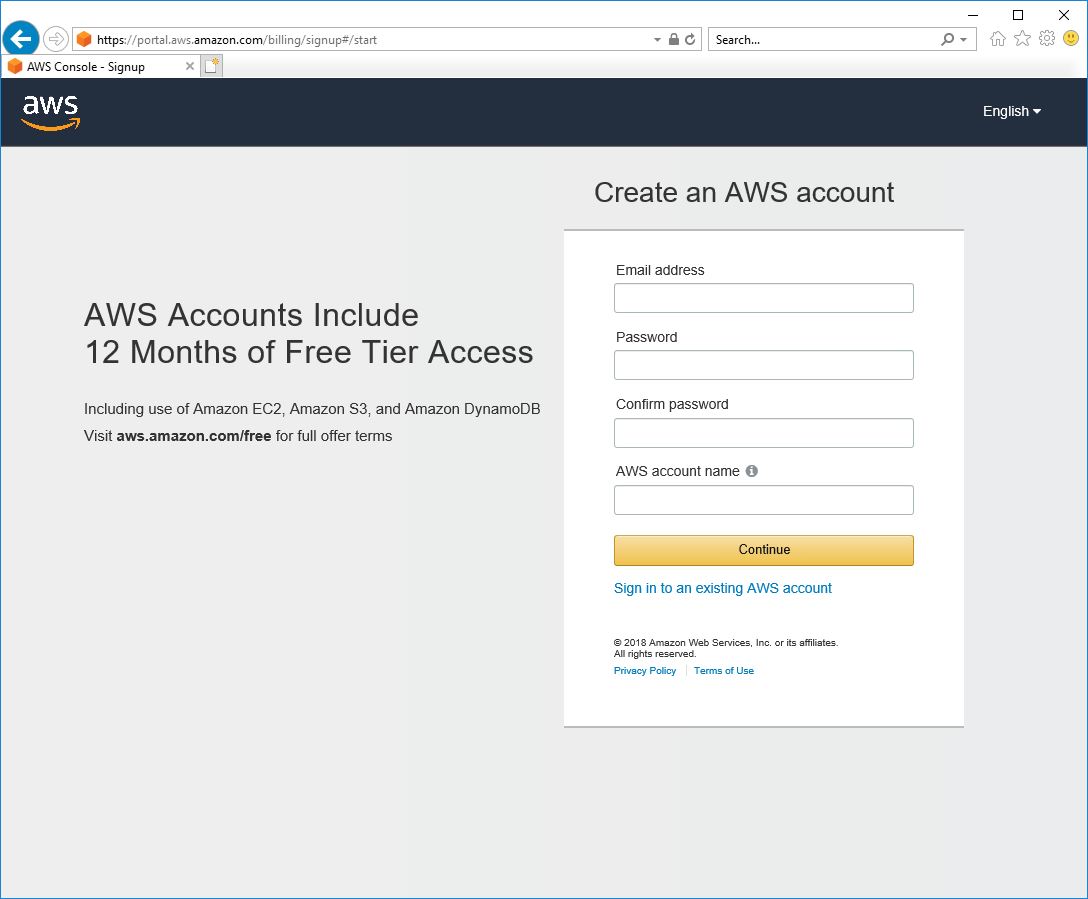Click the Continue button
The height and width of the screenshot is (899, 1088).
[x=763, y=550]
